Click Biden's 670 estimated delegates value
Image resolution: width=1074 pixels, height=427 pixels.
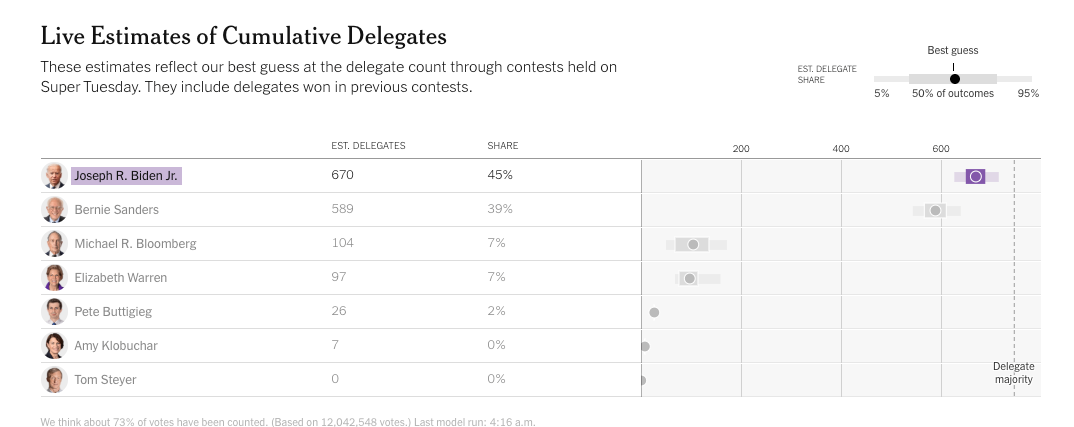(342, 175)
